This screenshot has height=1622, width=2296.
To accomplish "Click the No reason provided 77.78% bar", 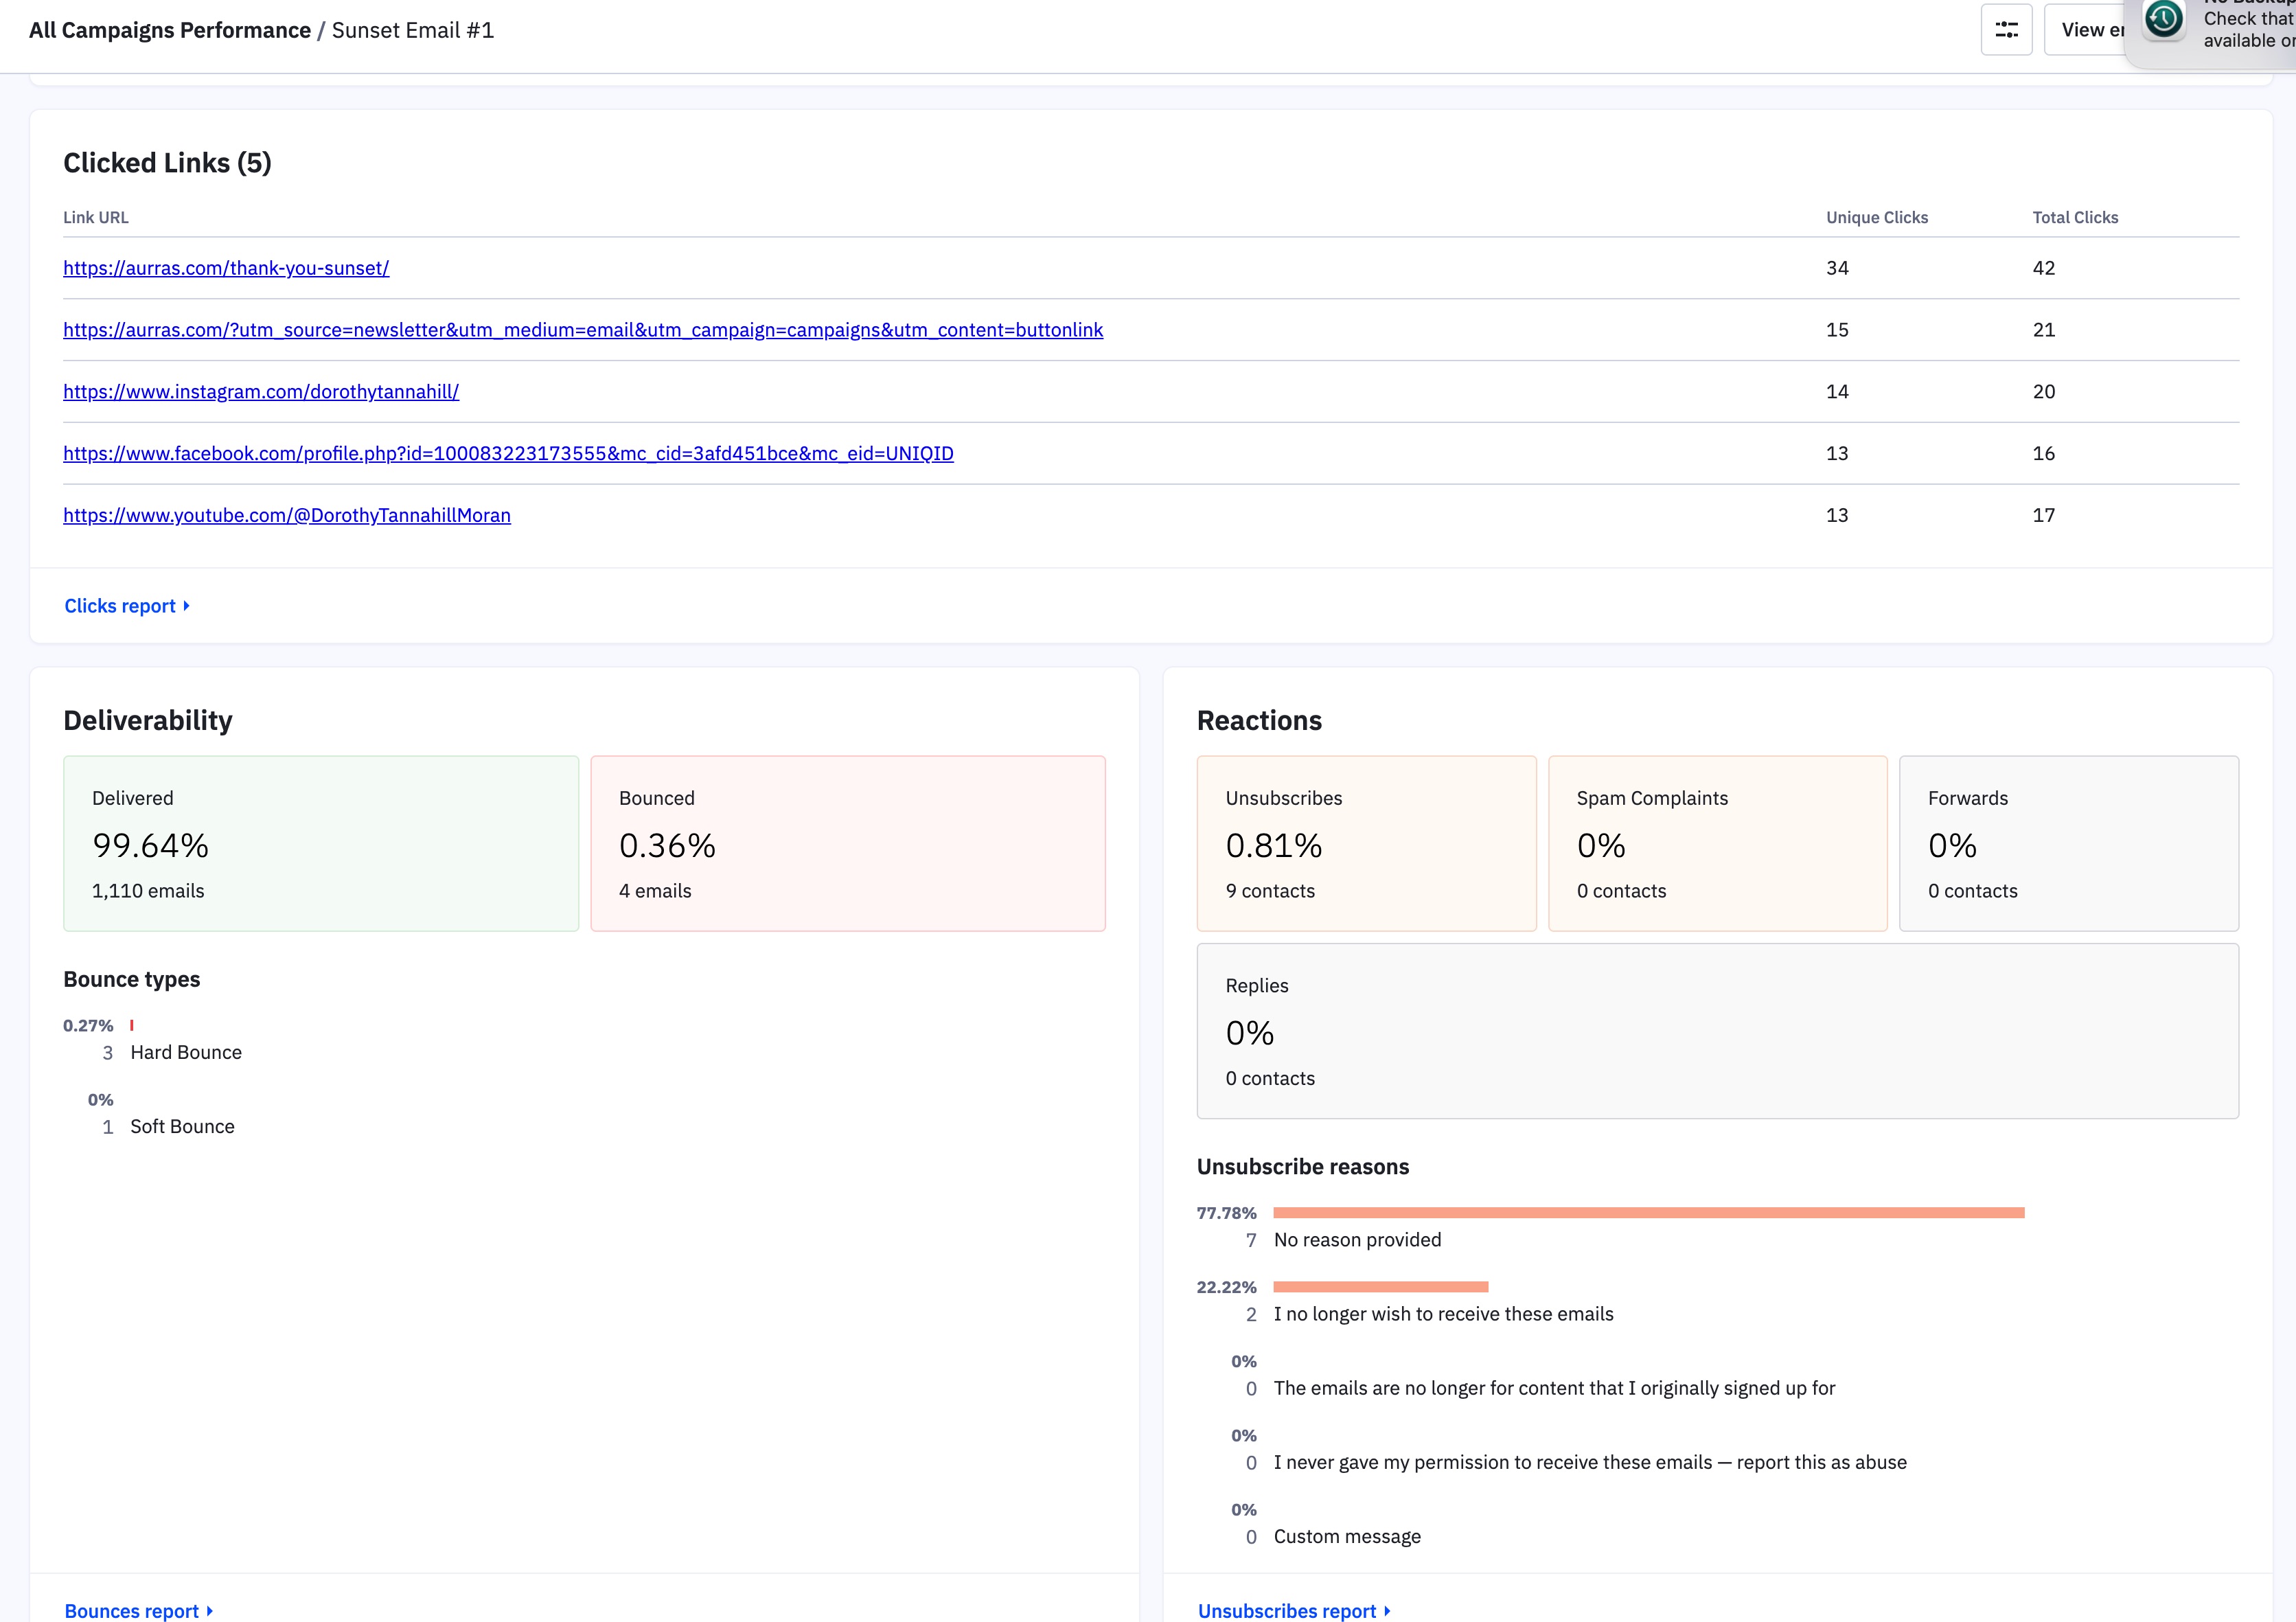I will point(1648,1213).
